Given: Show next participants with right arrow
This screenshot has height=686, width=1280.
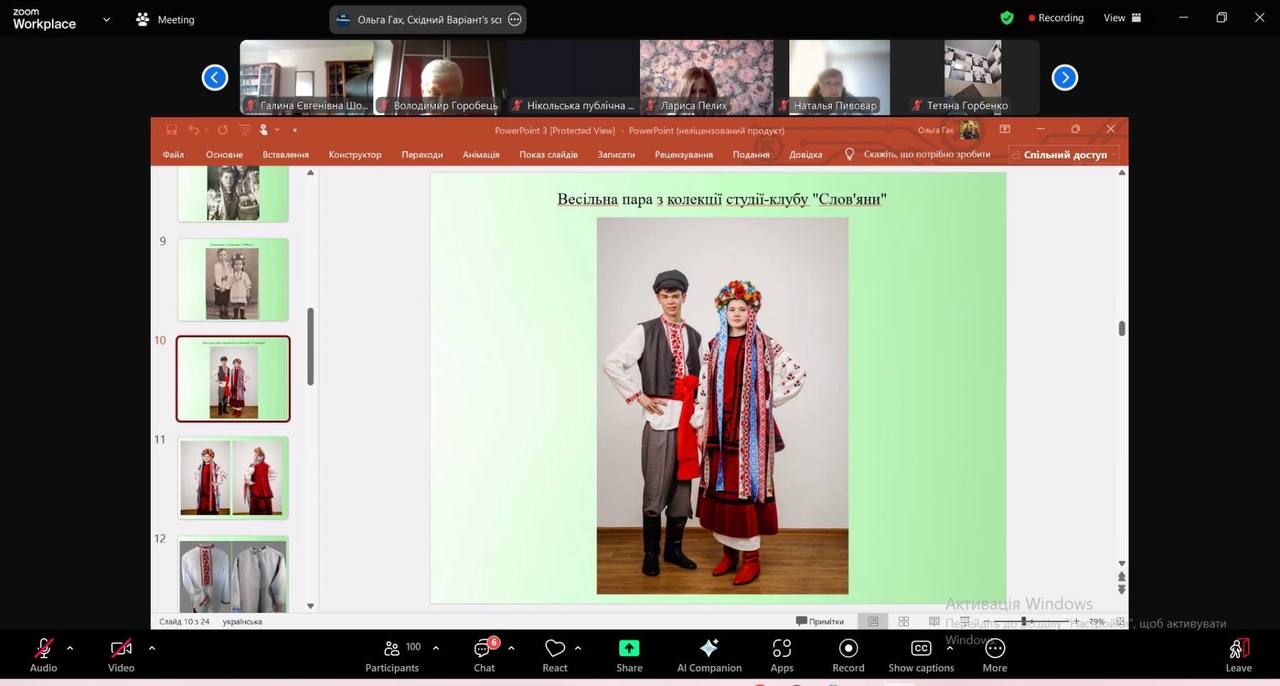Looking at the screenshot, I should (1064, 77).
